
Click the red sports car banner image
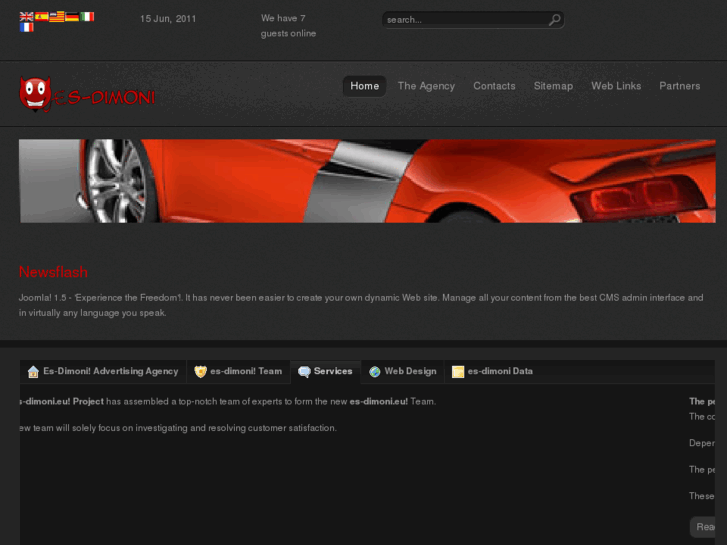pos(367,181)
